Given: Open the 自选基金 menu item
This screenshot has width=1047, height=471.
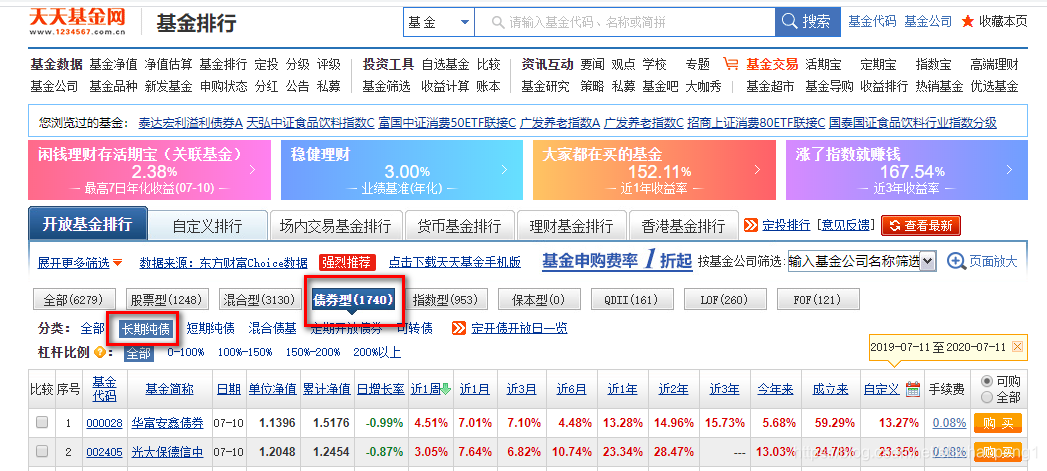Looking at the screenshot, I should click(x=445, y=64).
